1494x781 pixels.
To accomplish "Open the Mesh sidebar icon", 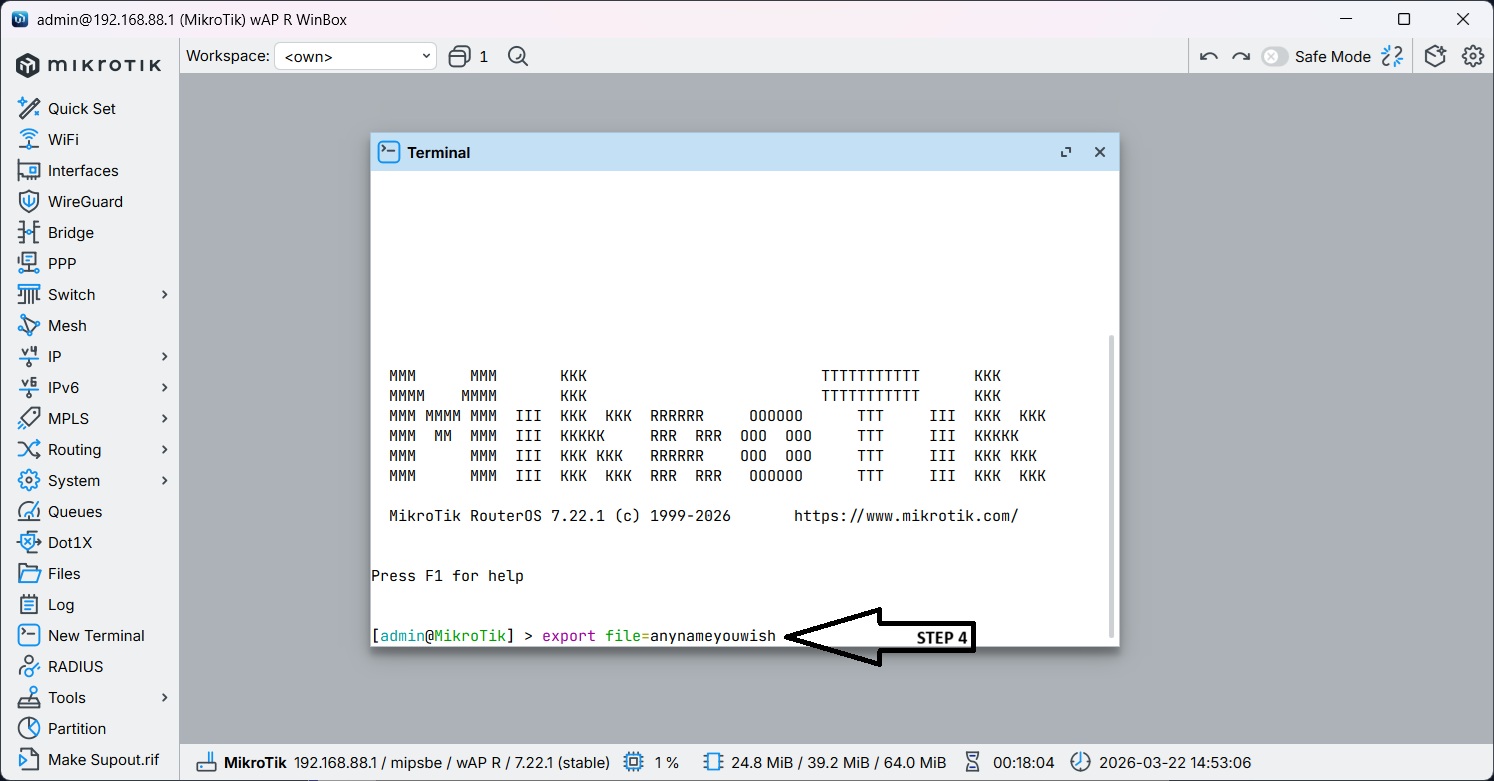I will click(29, 325).
